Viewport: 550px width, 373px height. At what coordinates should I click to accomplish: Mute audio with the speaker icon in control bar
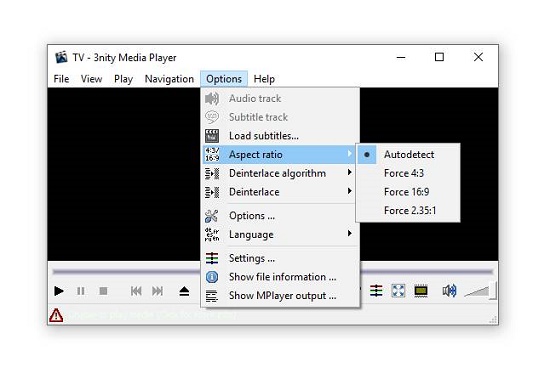[449, 291]
